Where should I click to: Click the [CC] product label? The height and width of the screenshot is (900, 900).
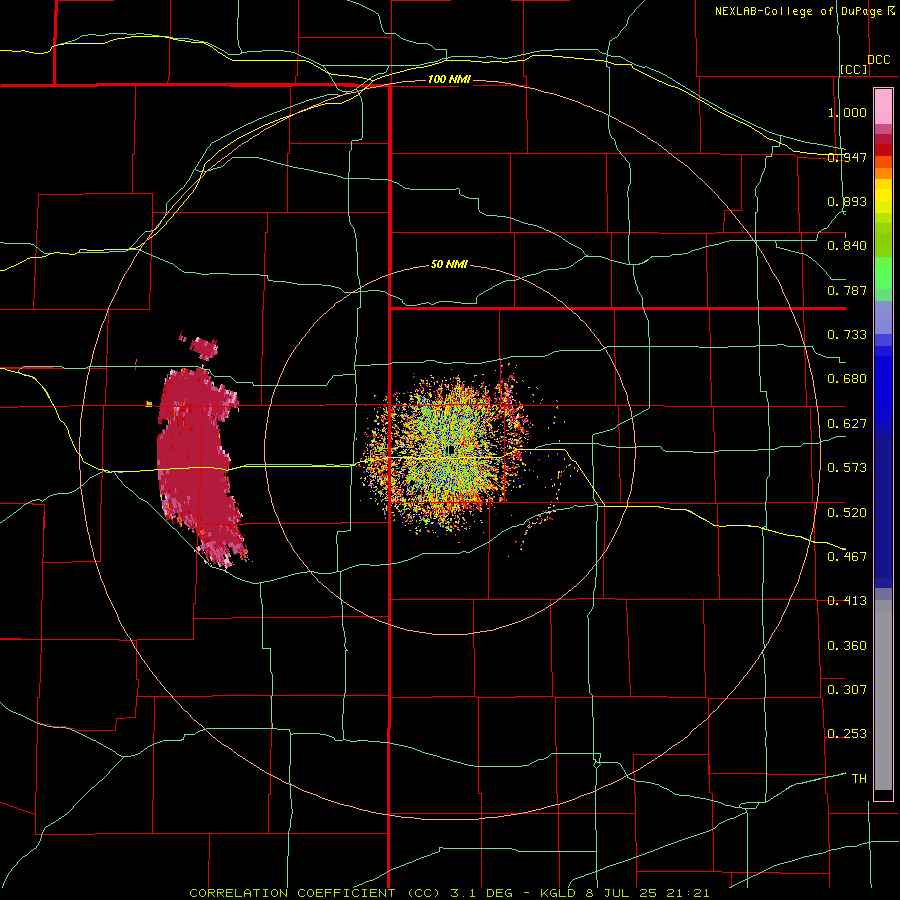click(854, 69)
